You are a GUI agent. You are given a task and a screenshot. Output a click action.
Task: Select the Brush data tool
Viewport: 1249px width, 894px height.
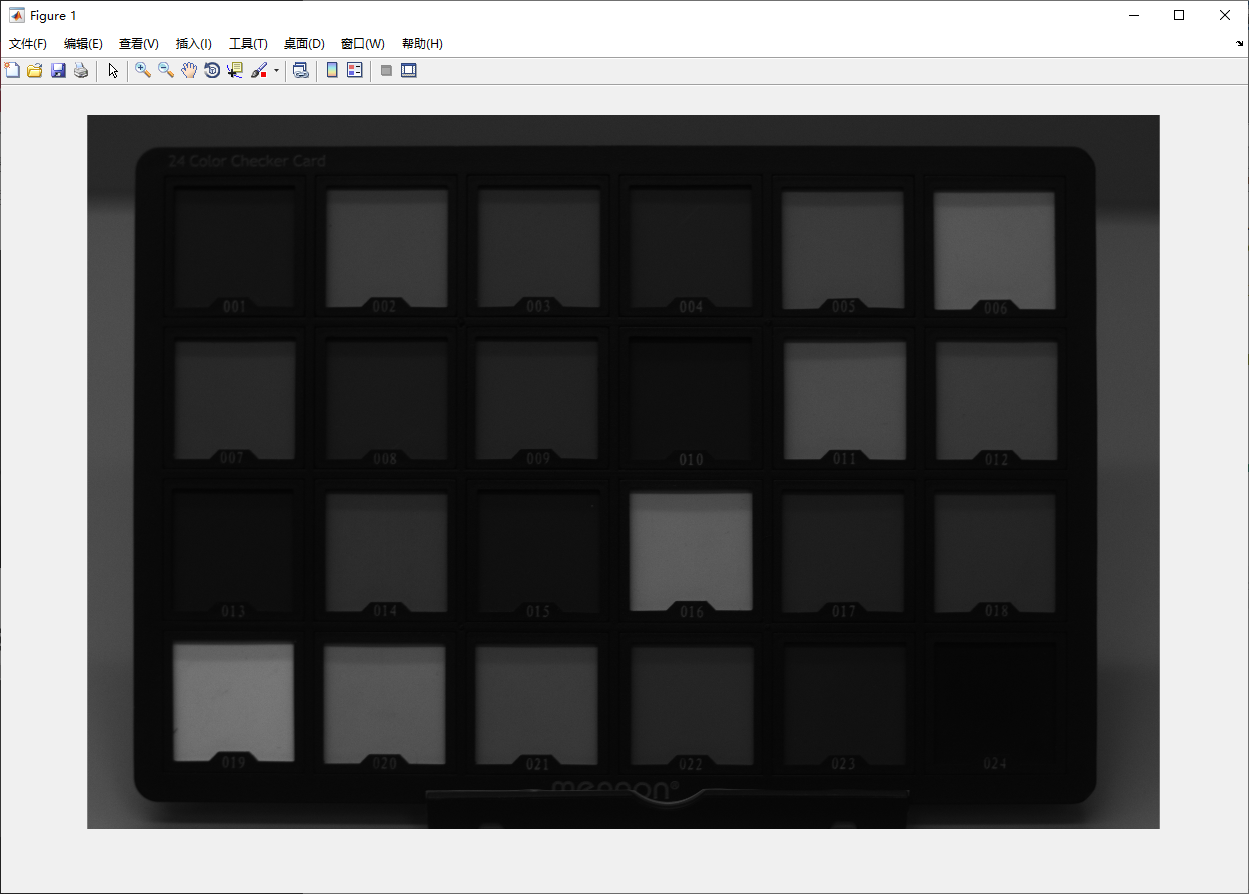click(x=259, y=70)
